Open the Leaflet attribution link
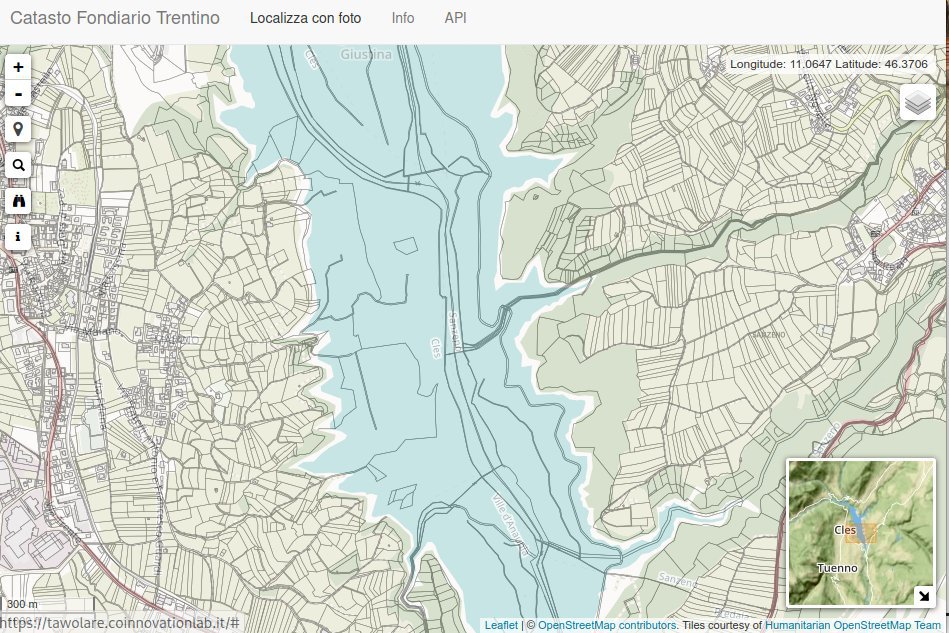 (x=501, y=625)
